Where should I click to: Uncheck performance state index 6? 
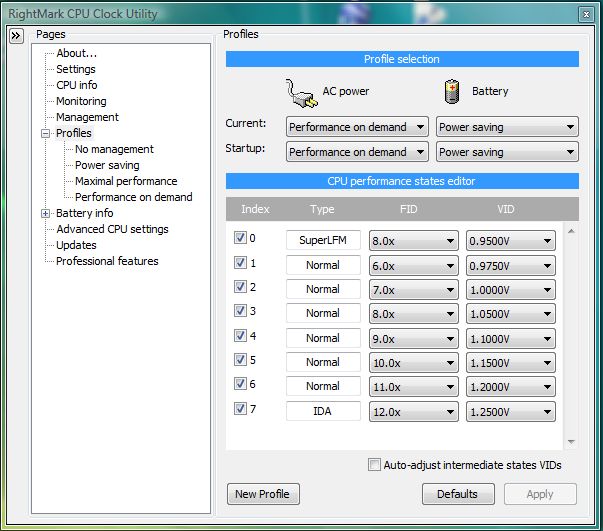[x=240, y=383]
